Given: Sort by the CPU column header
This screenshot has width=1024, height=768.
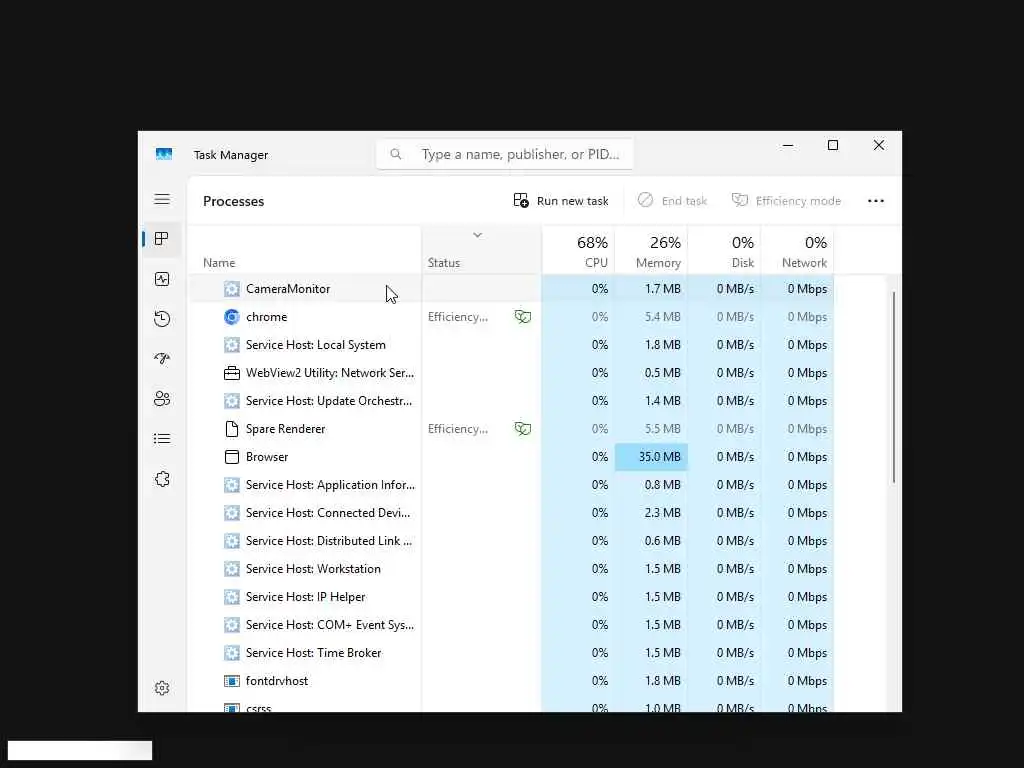Looking at the screenshot, I should 578,251.
